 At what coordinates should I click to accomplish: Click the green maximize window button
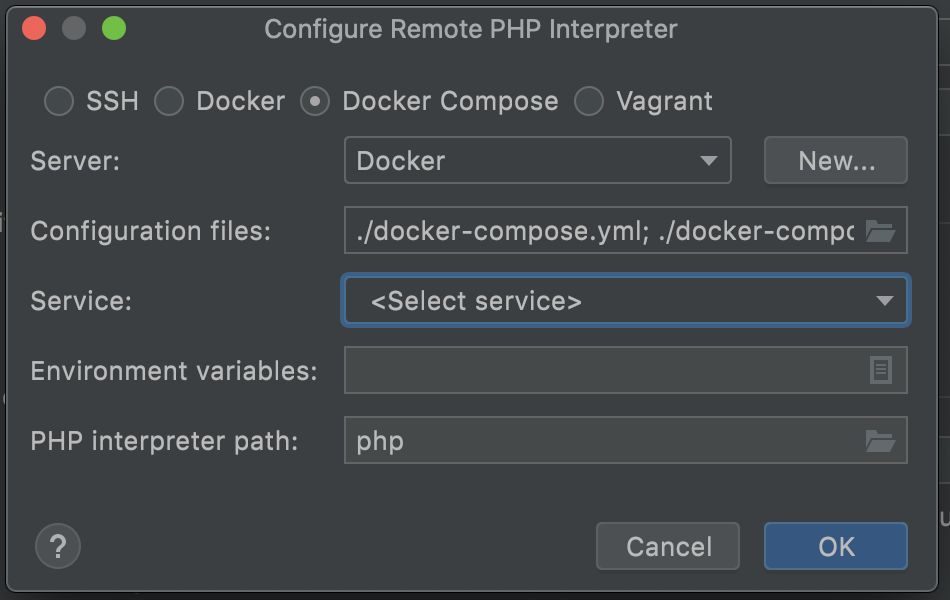click(114, 28)
